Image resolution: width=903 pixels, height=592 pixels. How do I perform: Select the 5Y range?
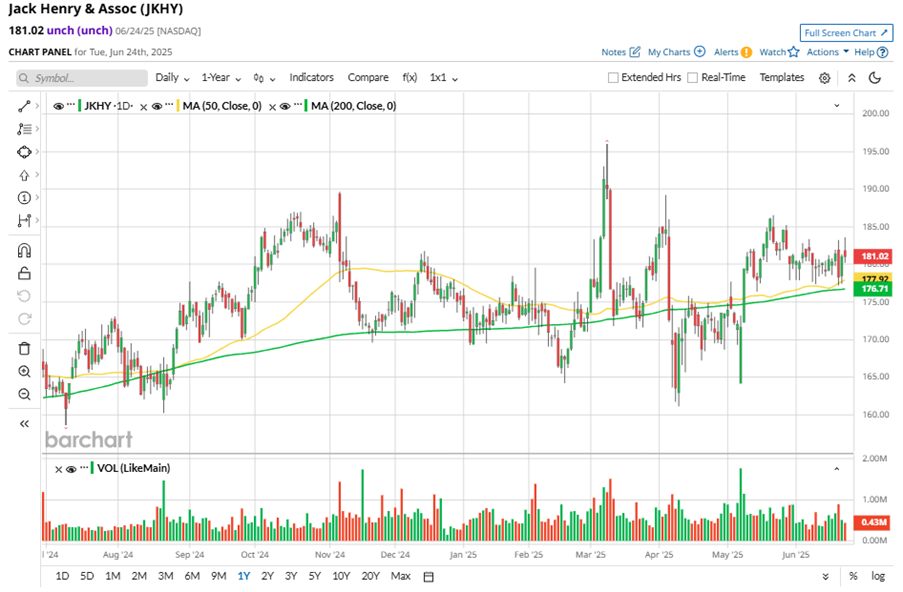pos(314,576)
